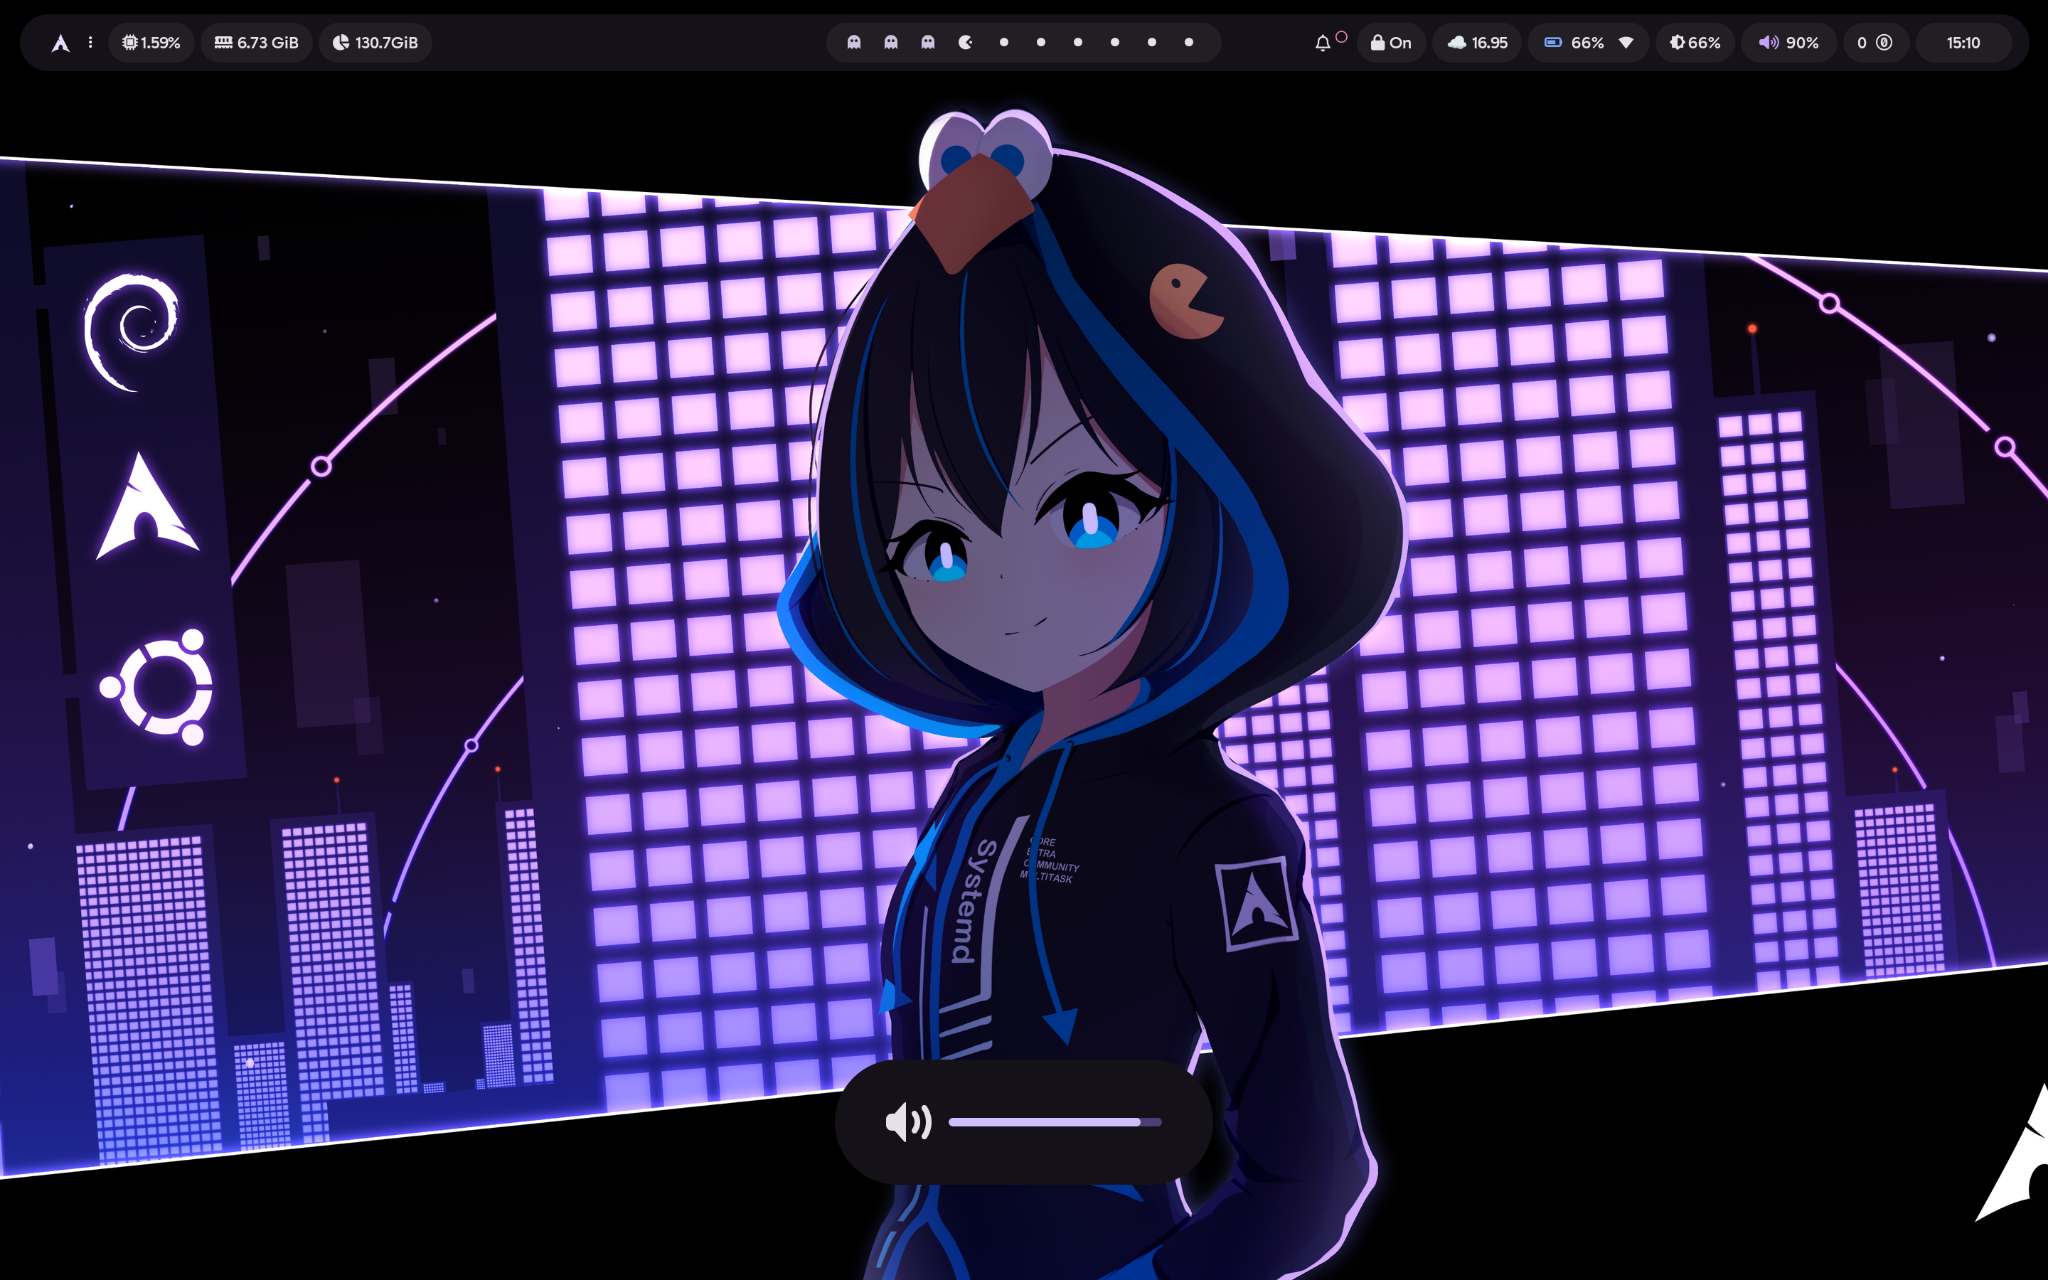Switch to workspace seven dot

(1078, 42)
